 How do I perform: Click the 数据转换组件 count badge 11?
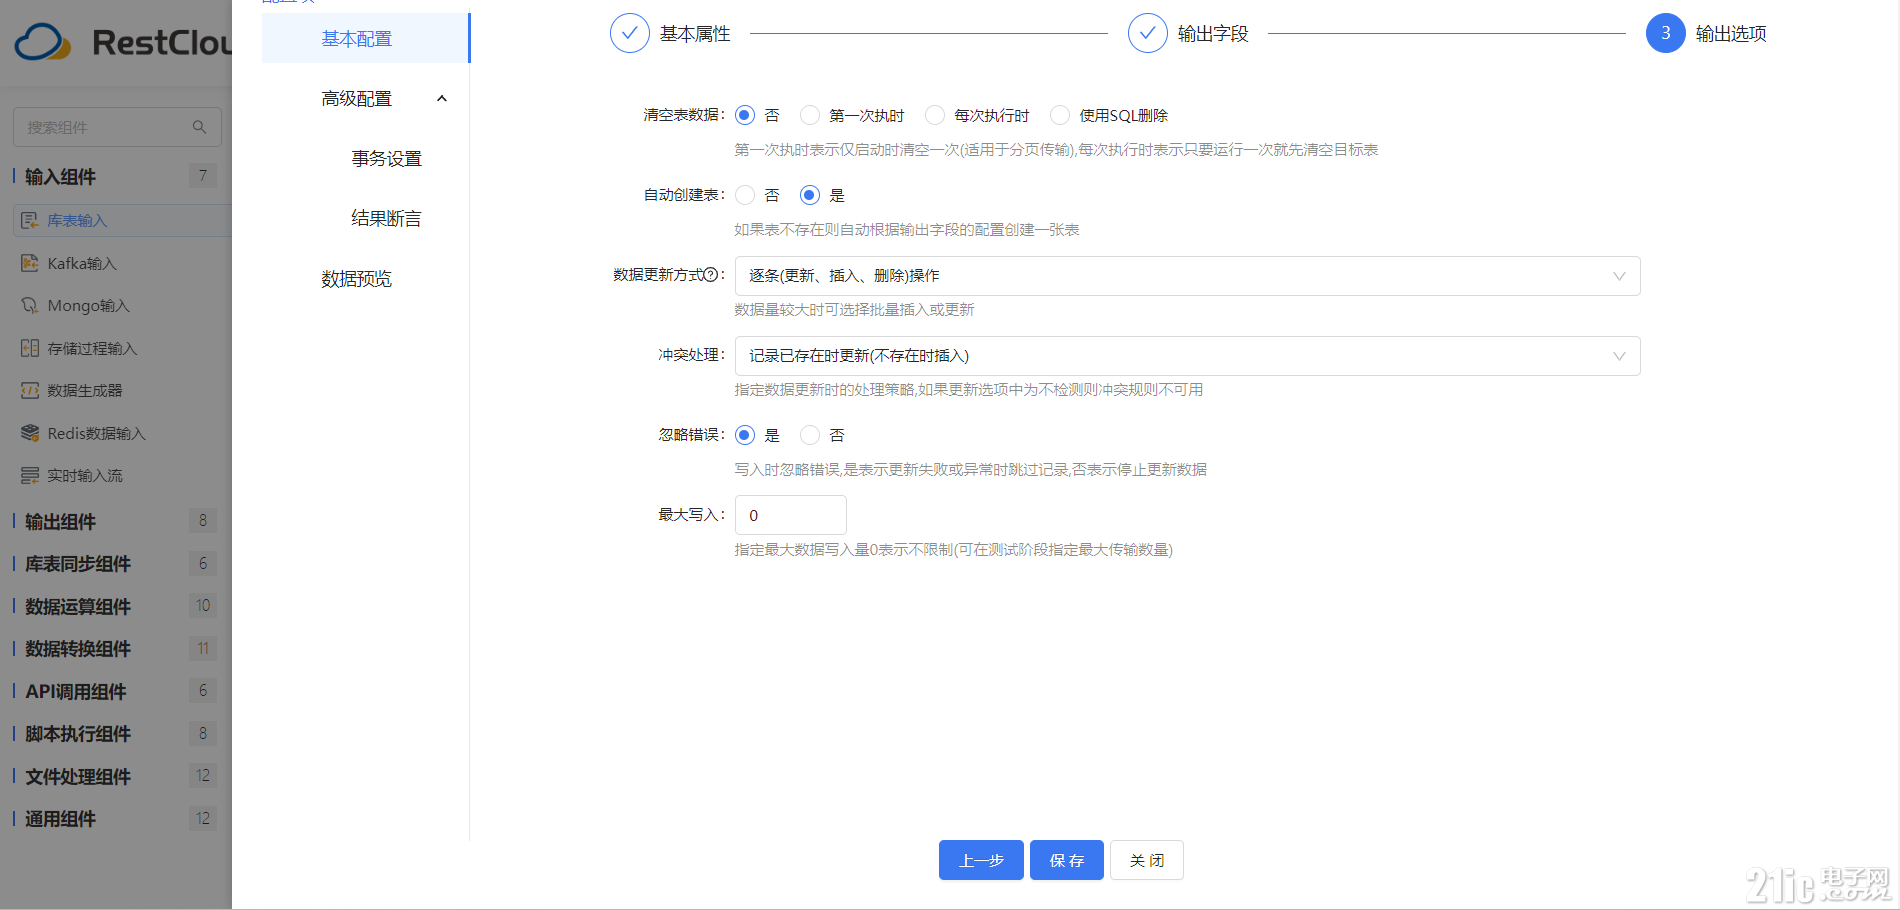(x=203, y=648)
